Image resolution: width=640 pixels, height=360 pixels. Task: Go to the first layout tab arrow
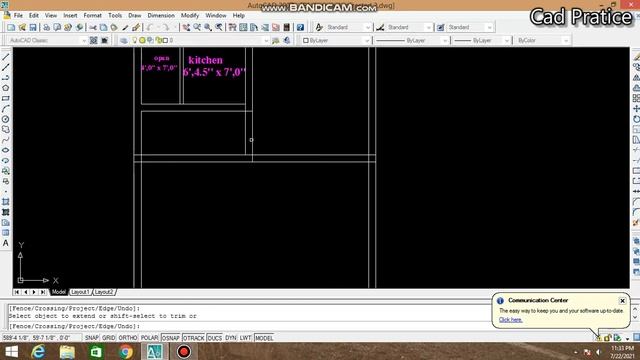(x=17, y=292)
